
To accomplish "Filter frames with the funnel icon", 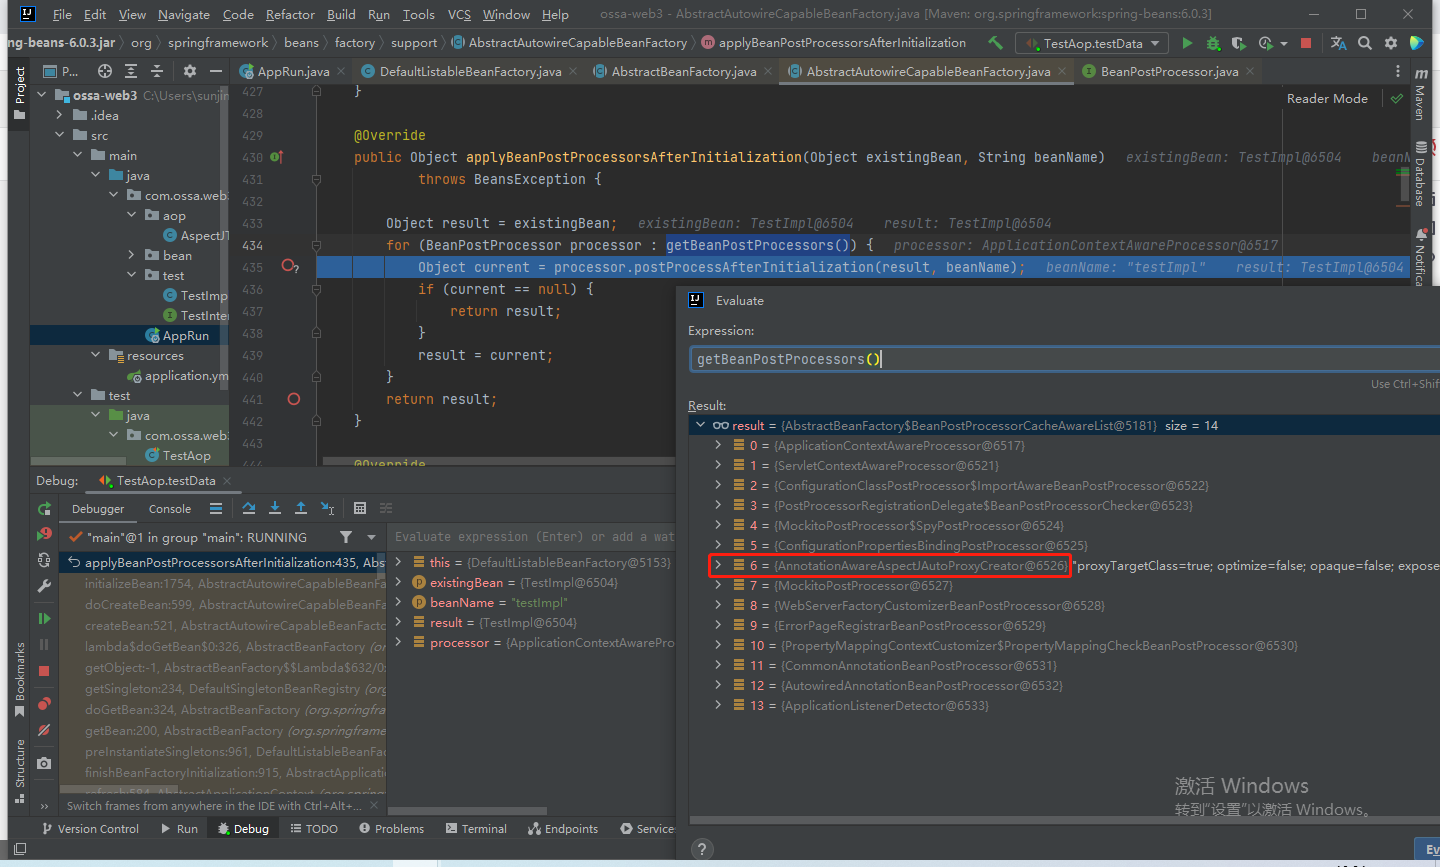I will [x=345, y=537].
